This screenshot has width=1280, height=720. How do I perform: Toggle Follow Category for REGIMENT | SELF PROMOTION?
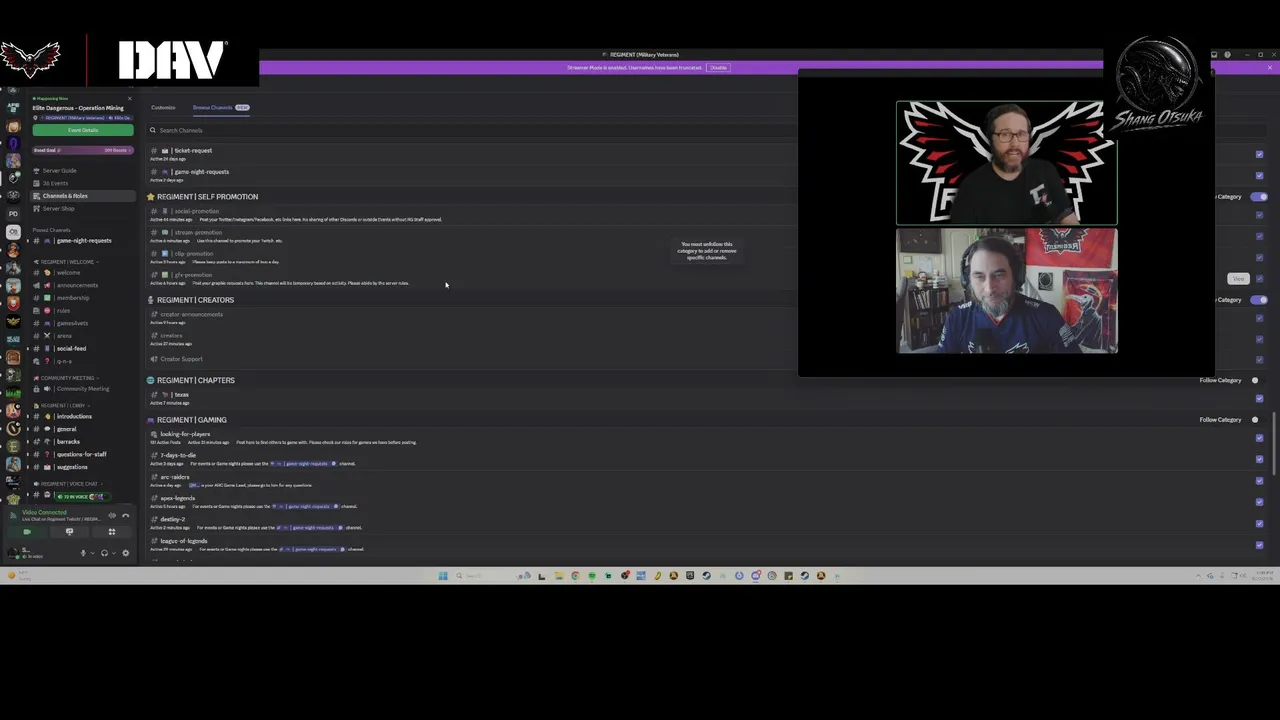[1259, 197]
